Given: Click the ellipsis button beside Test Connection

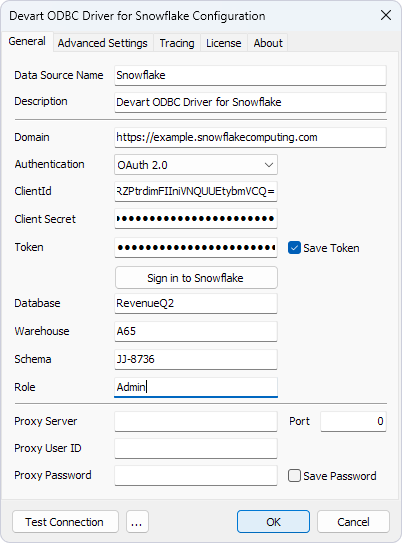Looking at the screenshot, I should (137, 522).
